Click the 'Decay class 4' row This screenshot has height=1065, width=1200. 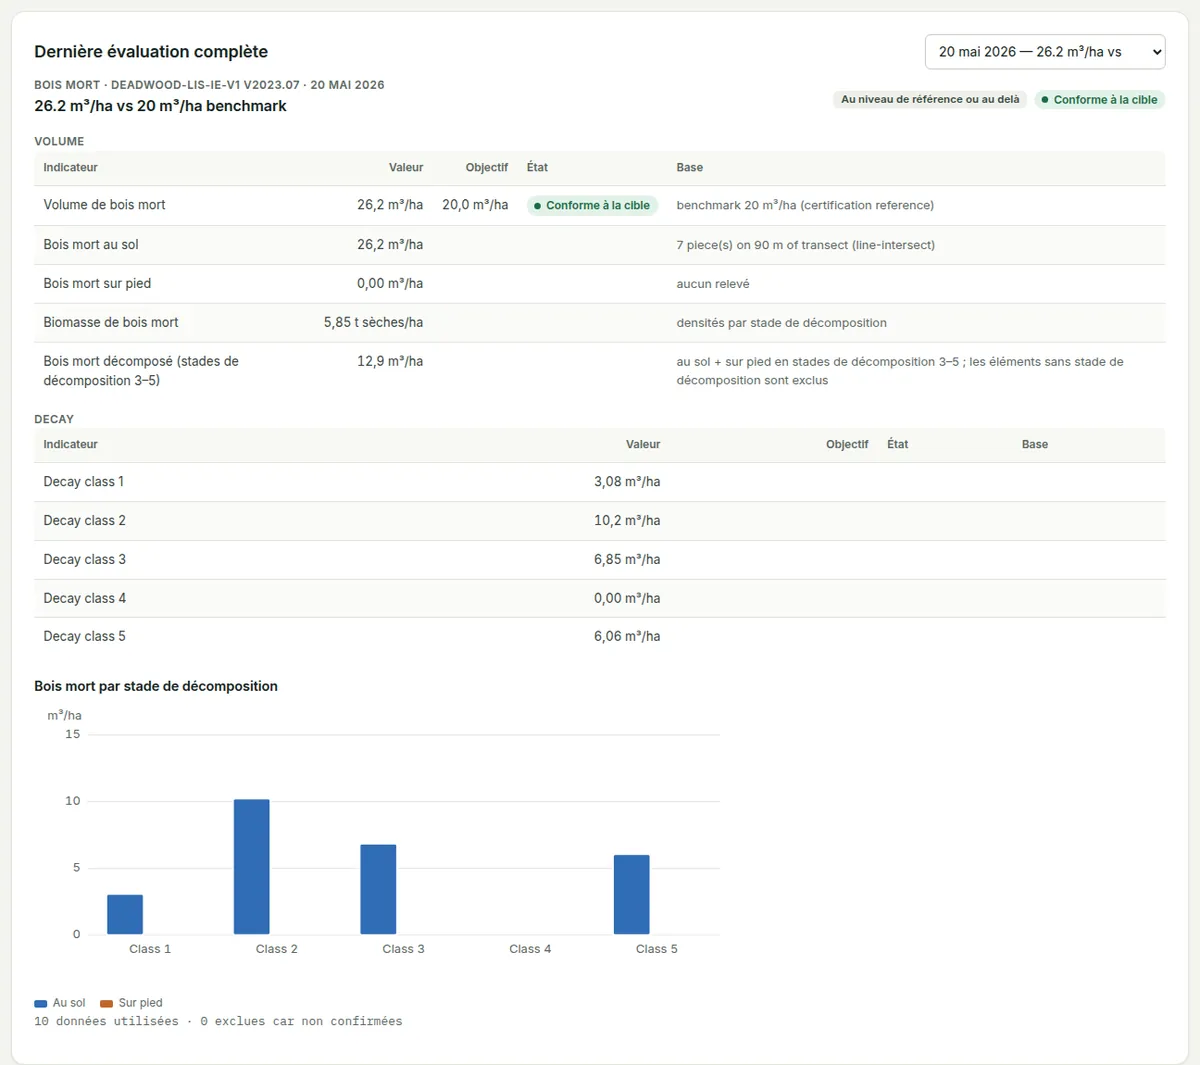[x=600, y=598]
